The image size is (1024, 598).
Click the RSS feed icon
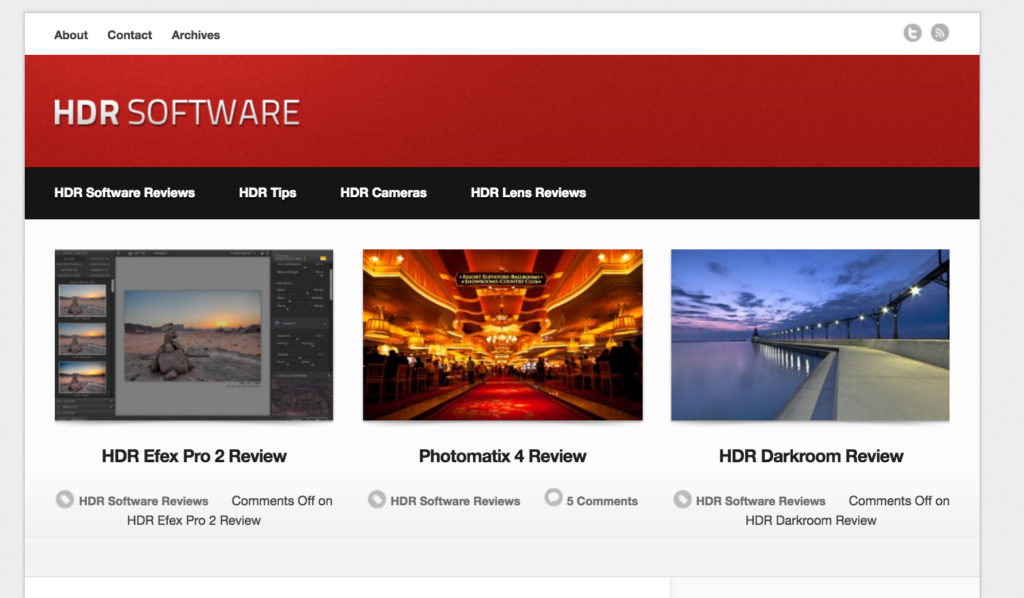940,33
